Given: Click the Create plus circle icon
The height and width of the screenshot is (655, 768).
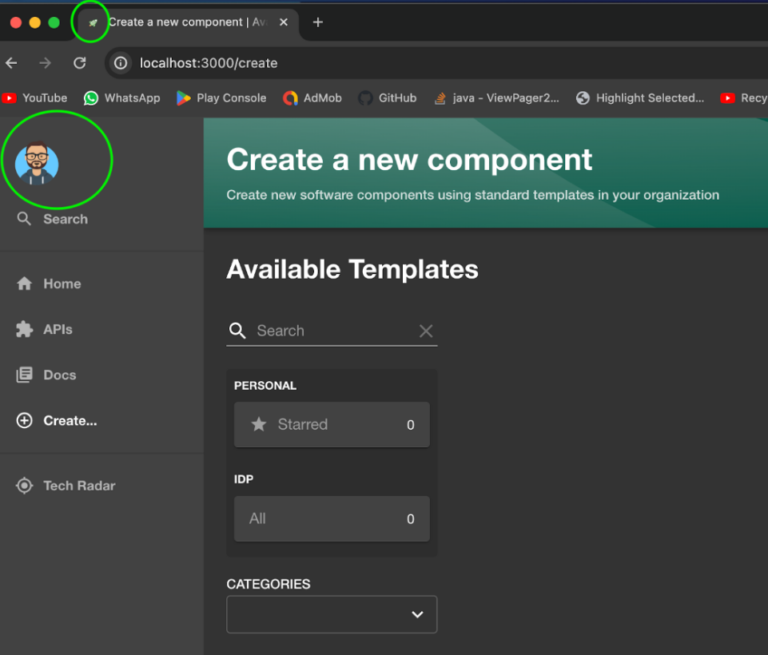Looking at the screenshot, I should click(24, 420).
